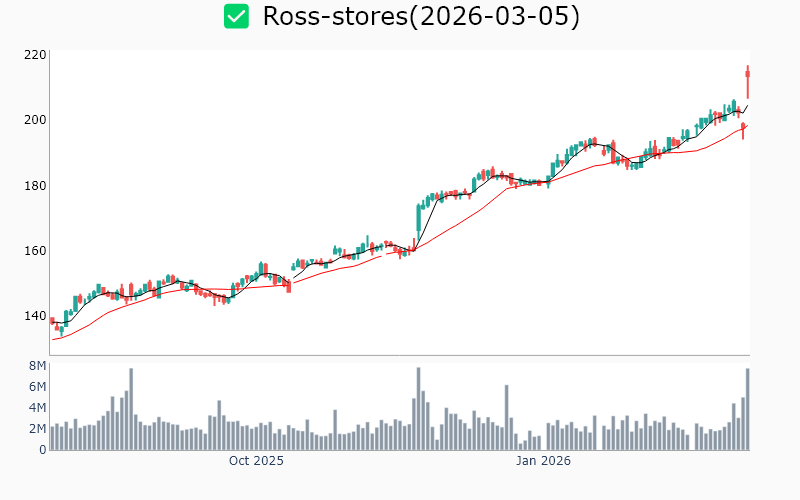The width and height of the screenshot is (800, 500).
Task: Click the 2M volume axis label
Action: [37, 429]
